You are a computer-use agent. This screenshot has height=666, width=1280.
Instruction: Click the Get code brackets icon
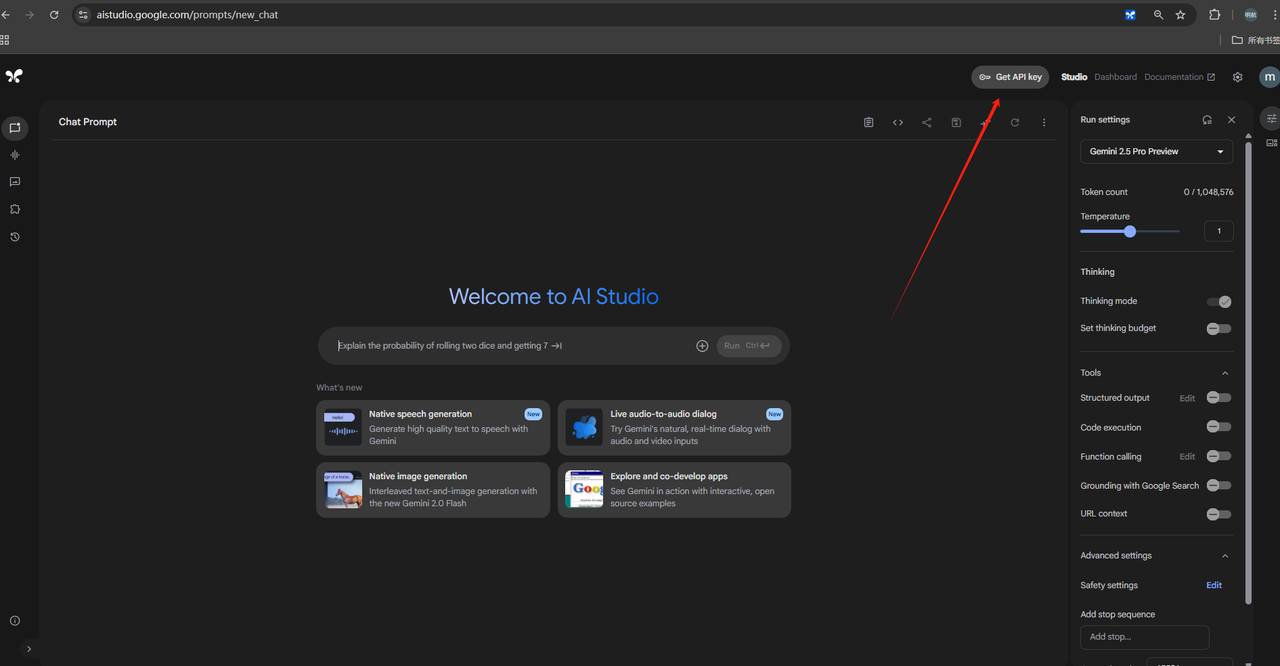click(x=898, y=122)
